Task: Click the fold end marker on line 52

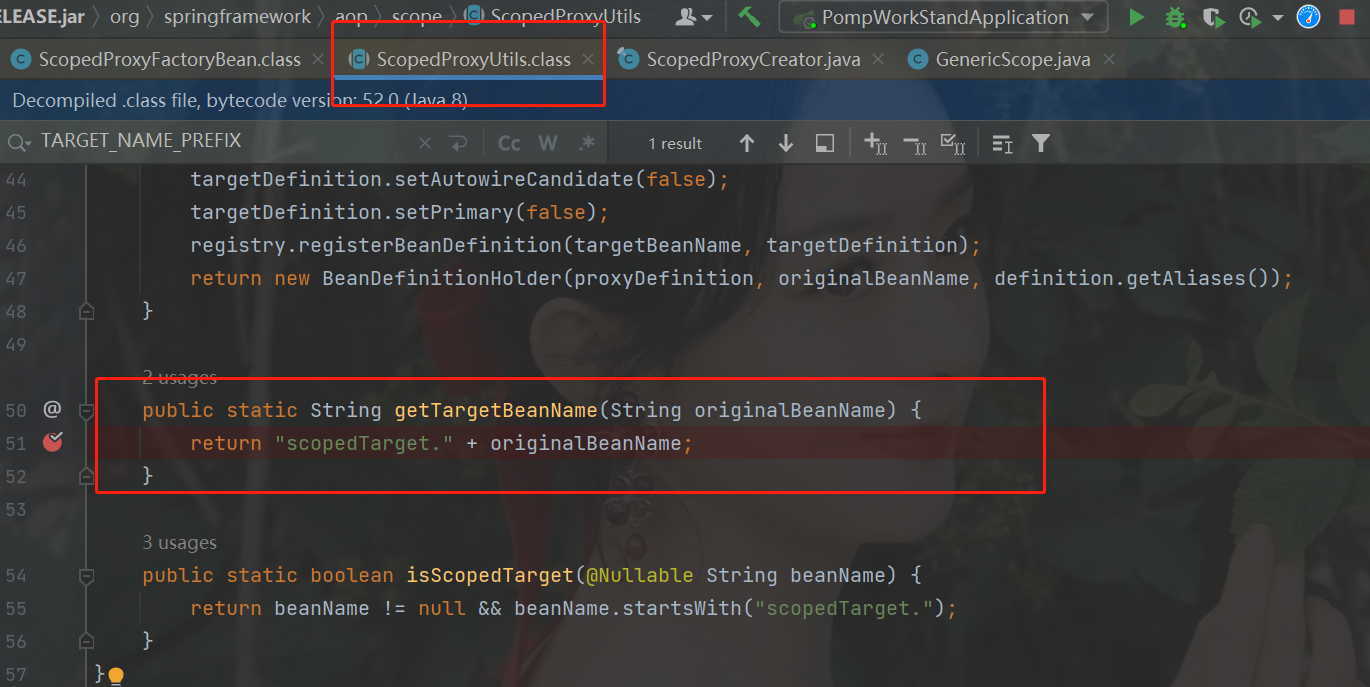Action: click(x=87, y=477)
